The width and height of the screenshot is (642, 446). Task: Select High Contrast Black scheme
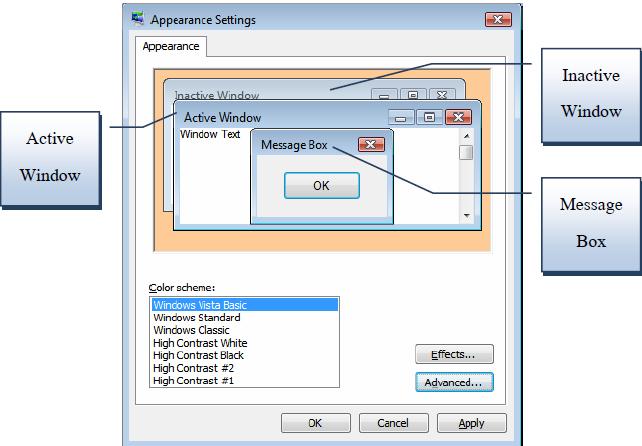(244, 355)
